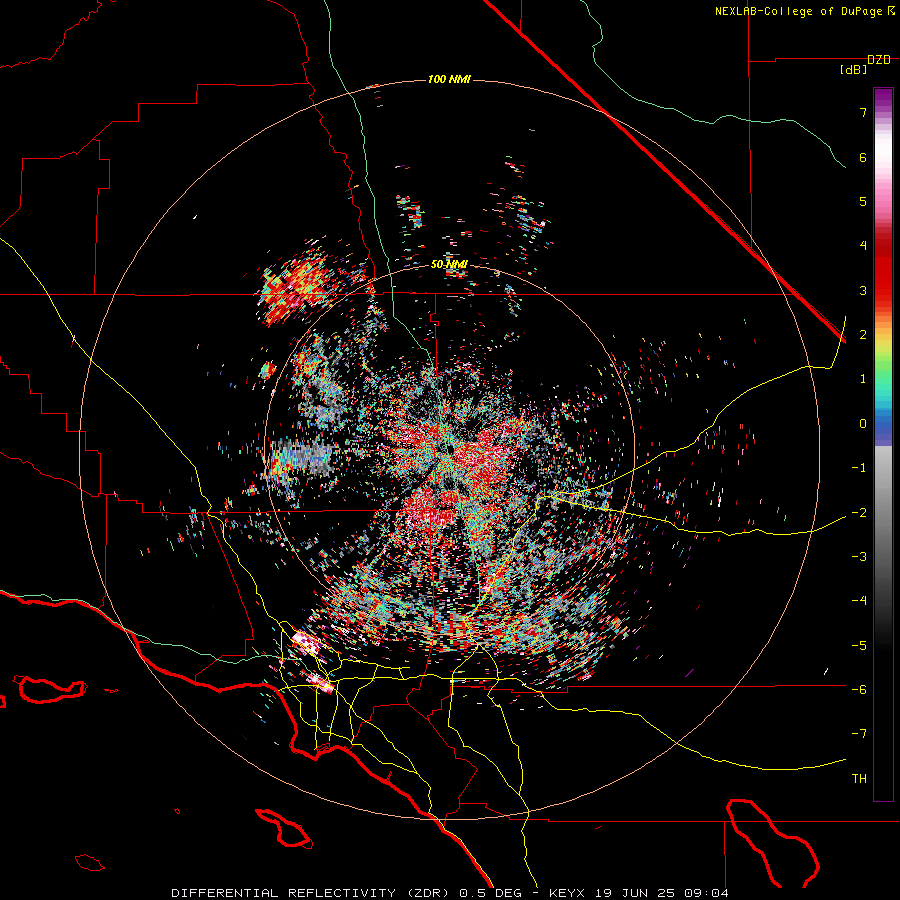
Task: Click the color scale value -4
Action: click(859, 601)
